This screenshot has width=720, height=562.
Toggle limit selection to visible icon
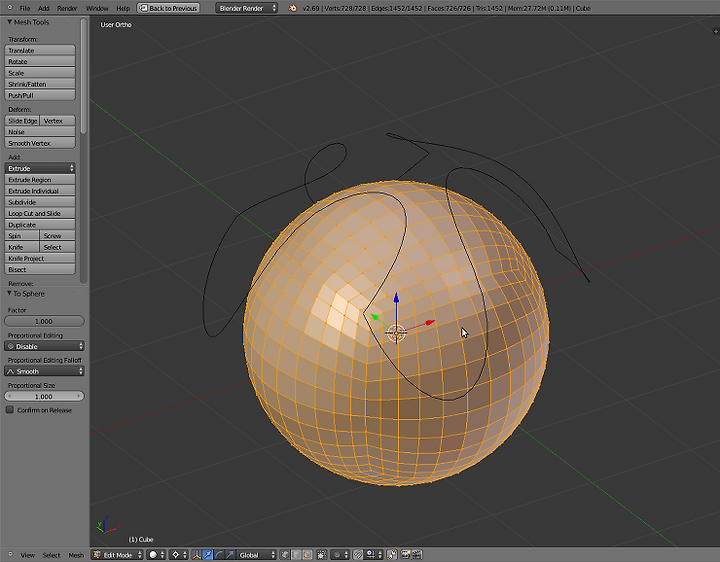(322, 555)
